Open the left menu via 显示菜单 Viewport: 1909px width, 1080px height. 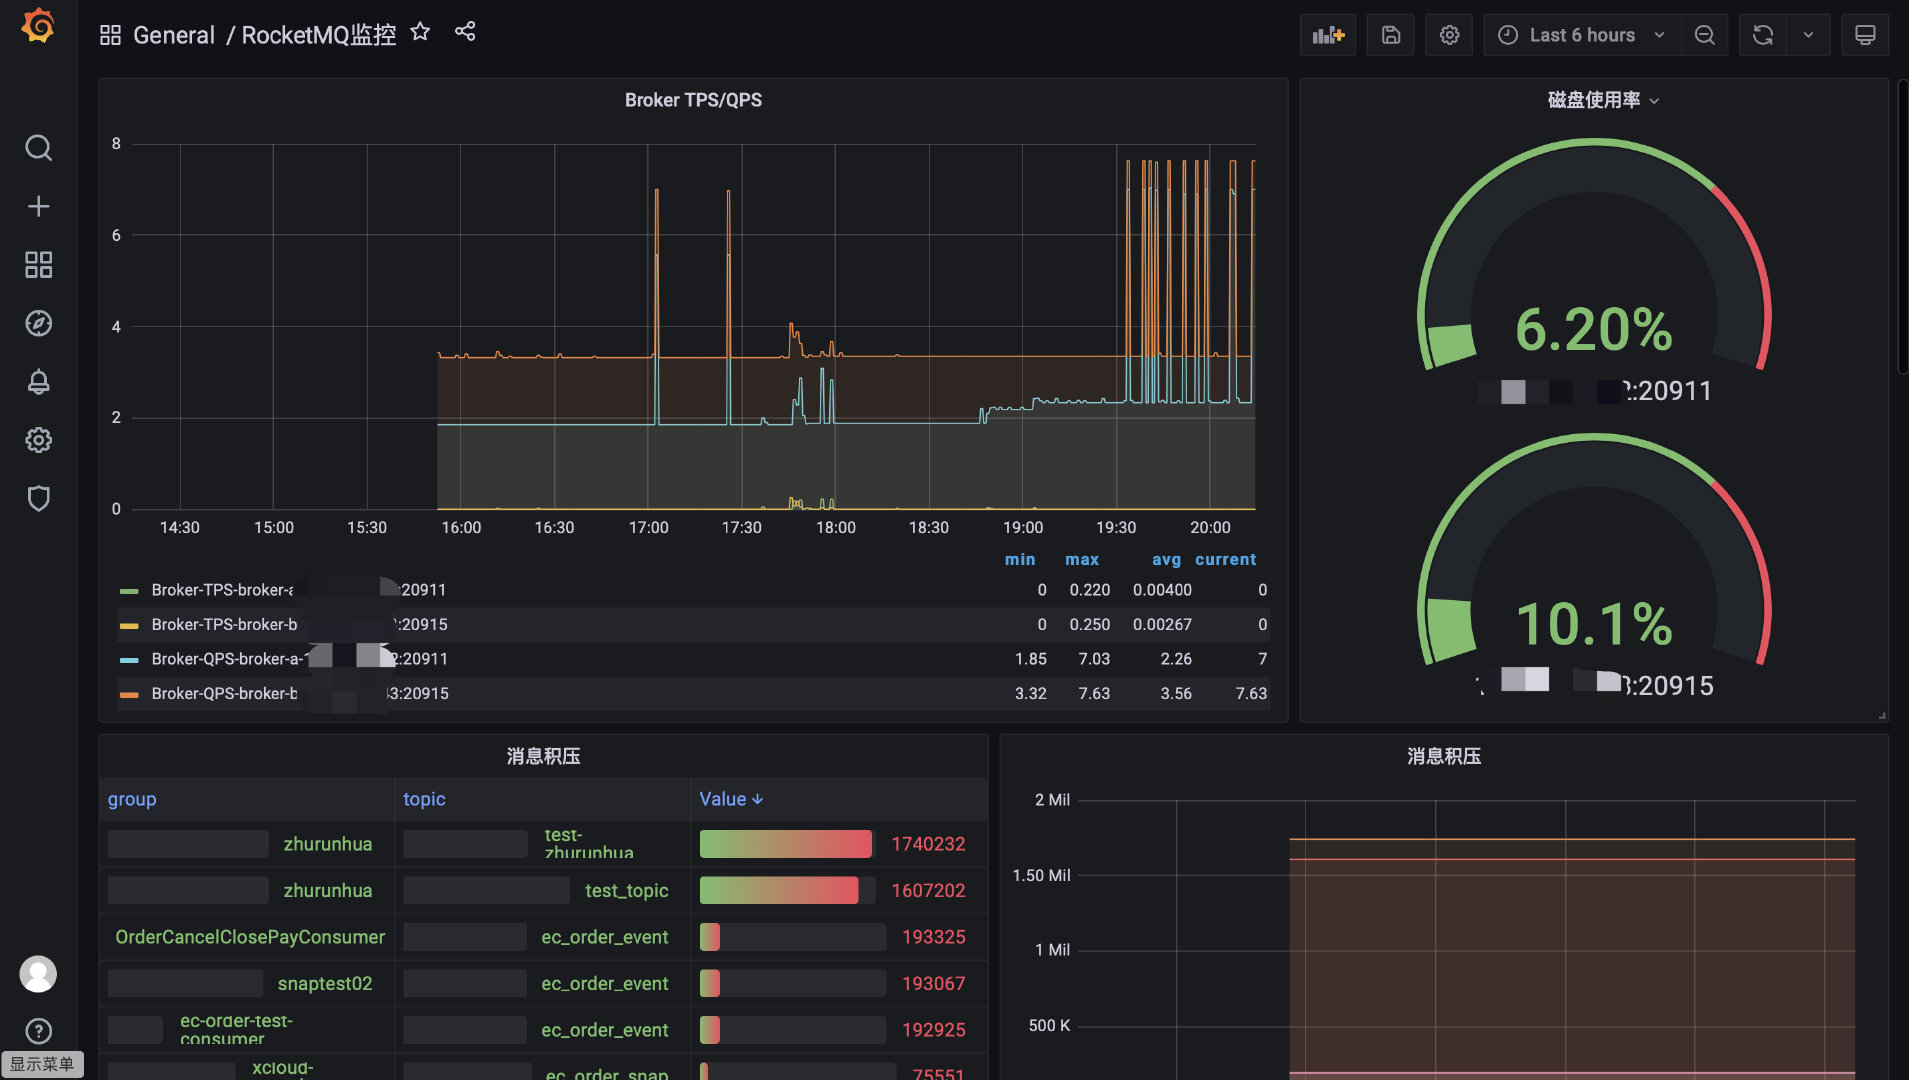[x=41, y=1065]
